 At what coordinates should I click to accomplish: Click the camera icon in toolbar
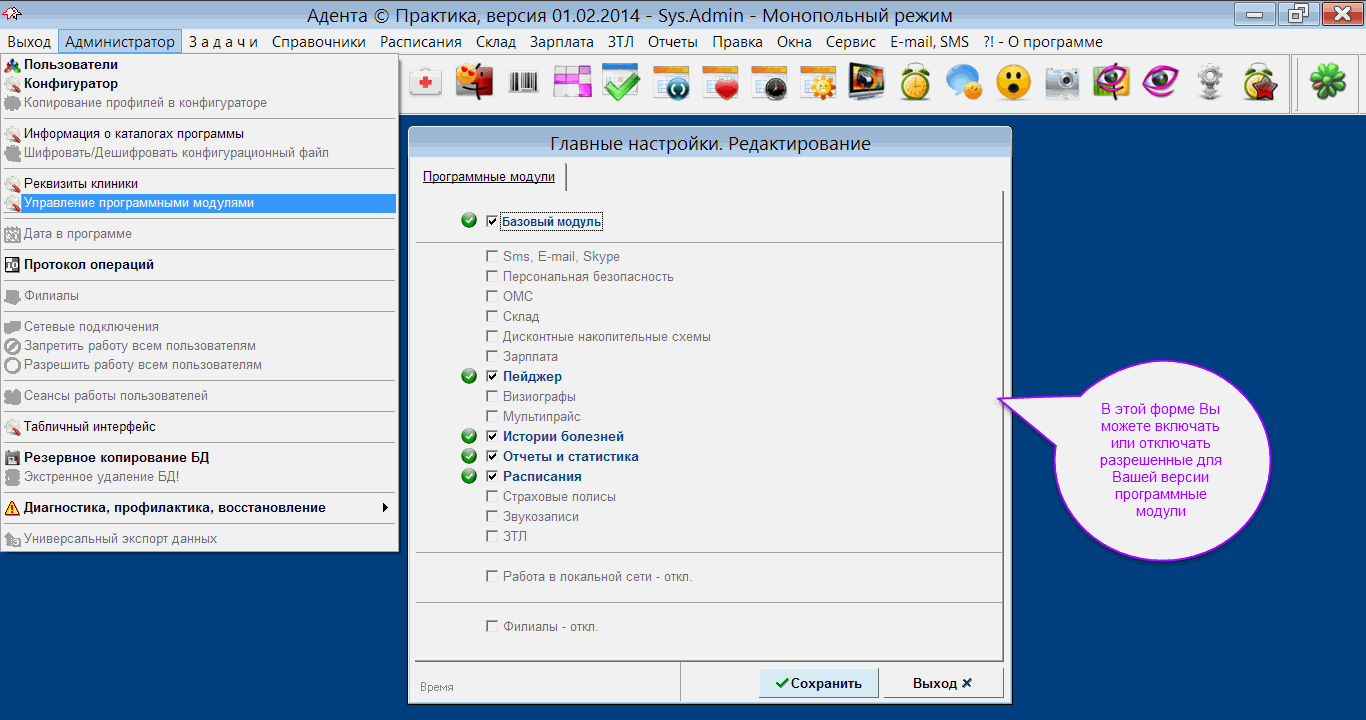[x=1062, y=83]
